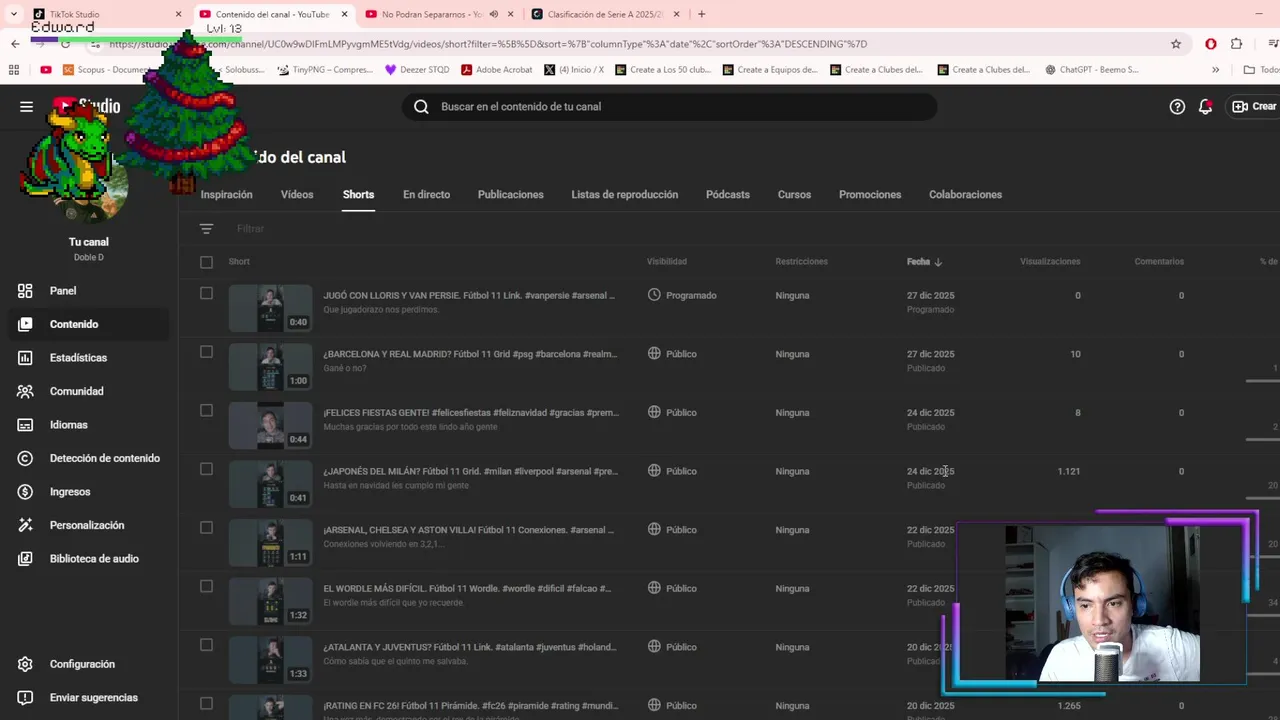The width and height of the screenshot is (1280, 720).
Task: Click browser back arrow
Action: coord(15,44)
